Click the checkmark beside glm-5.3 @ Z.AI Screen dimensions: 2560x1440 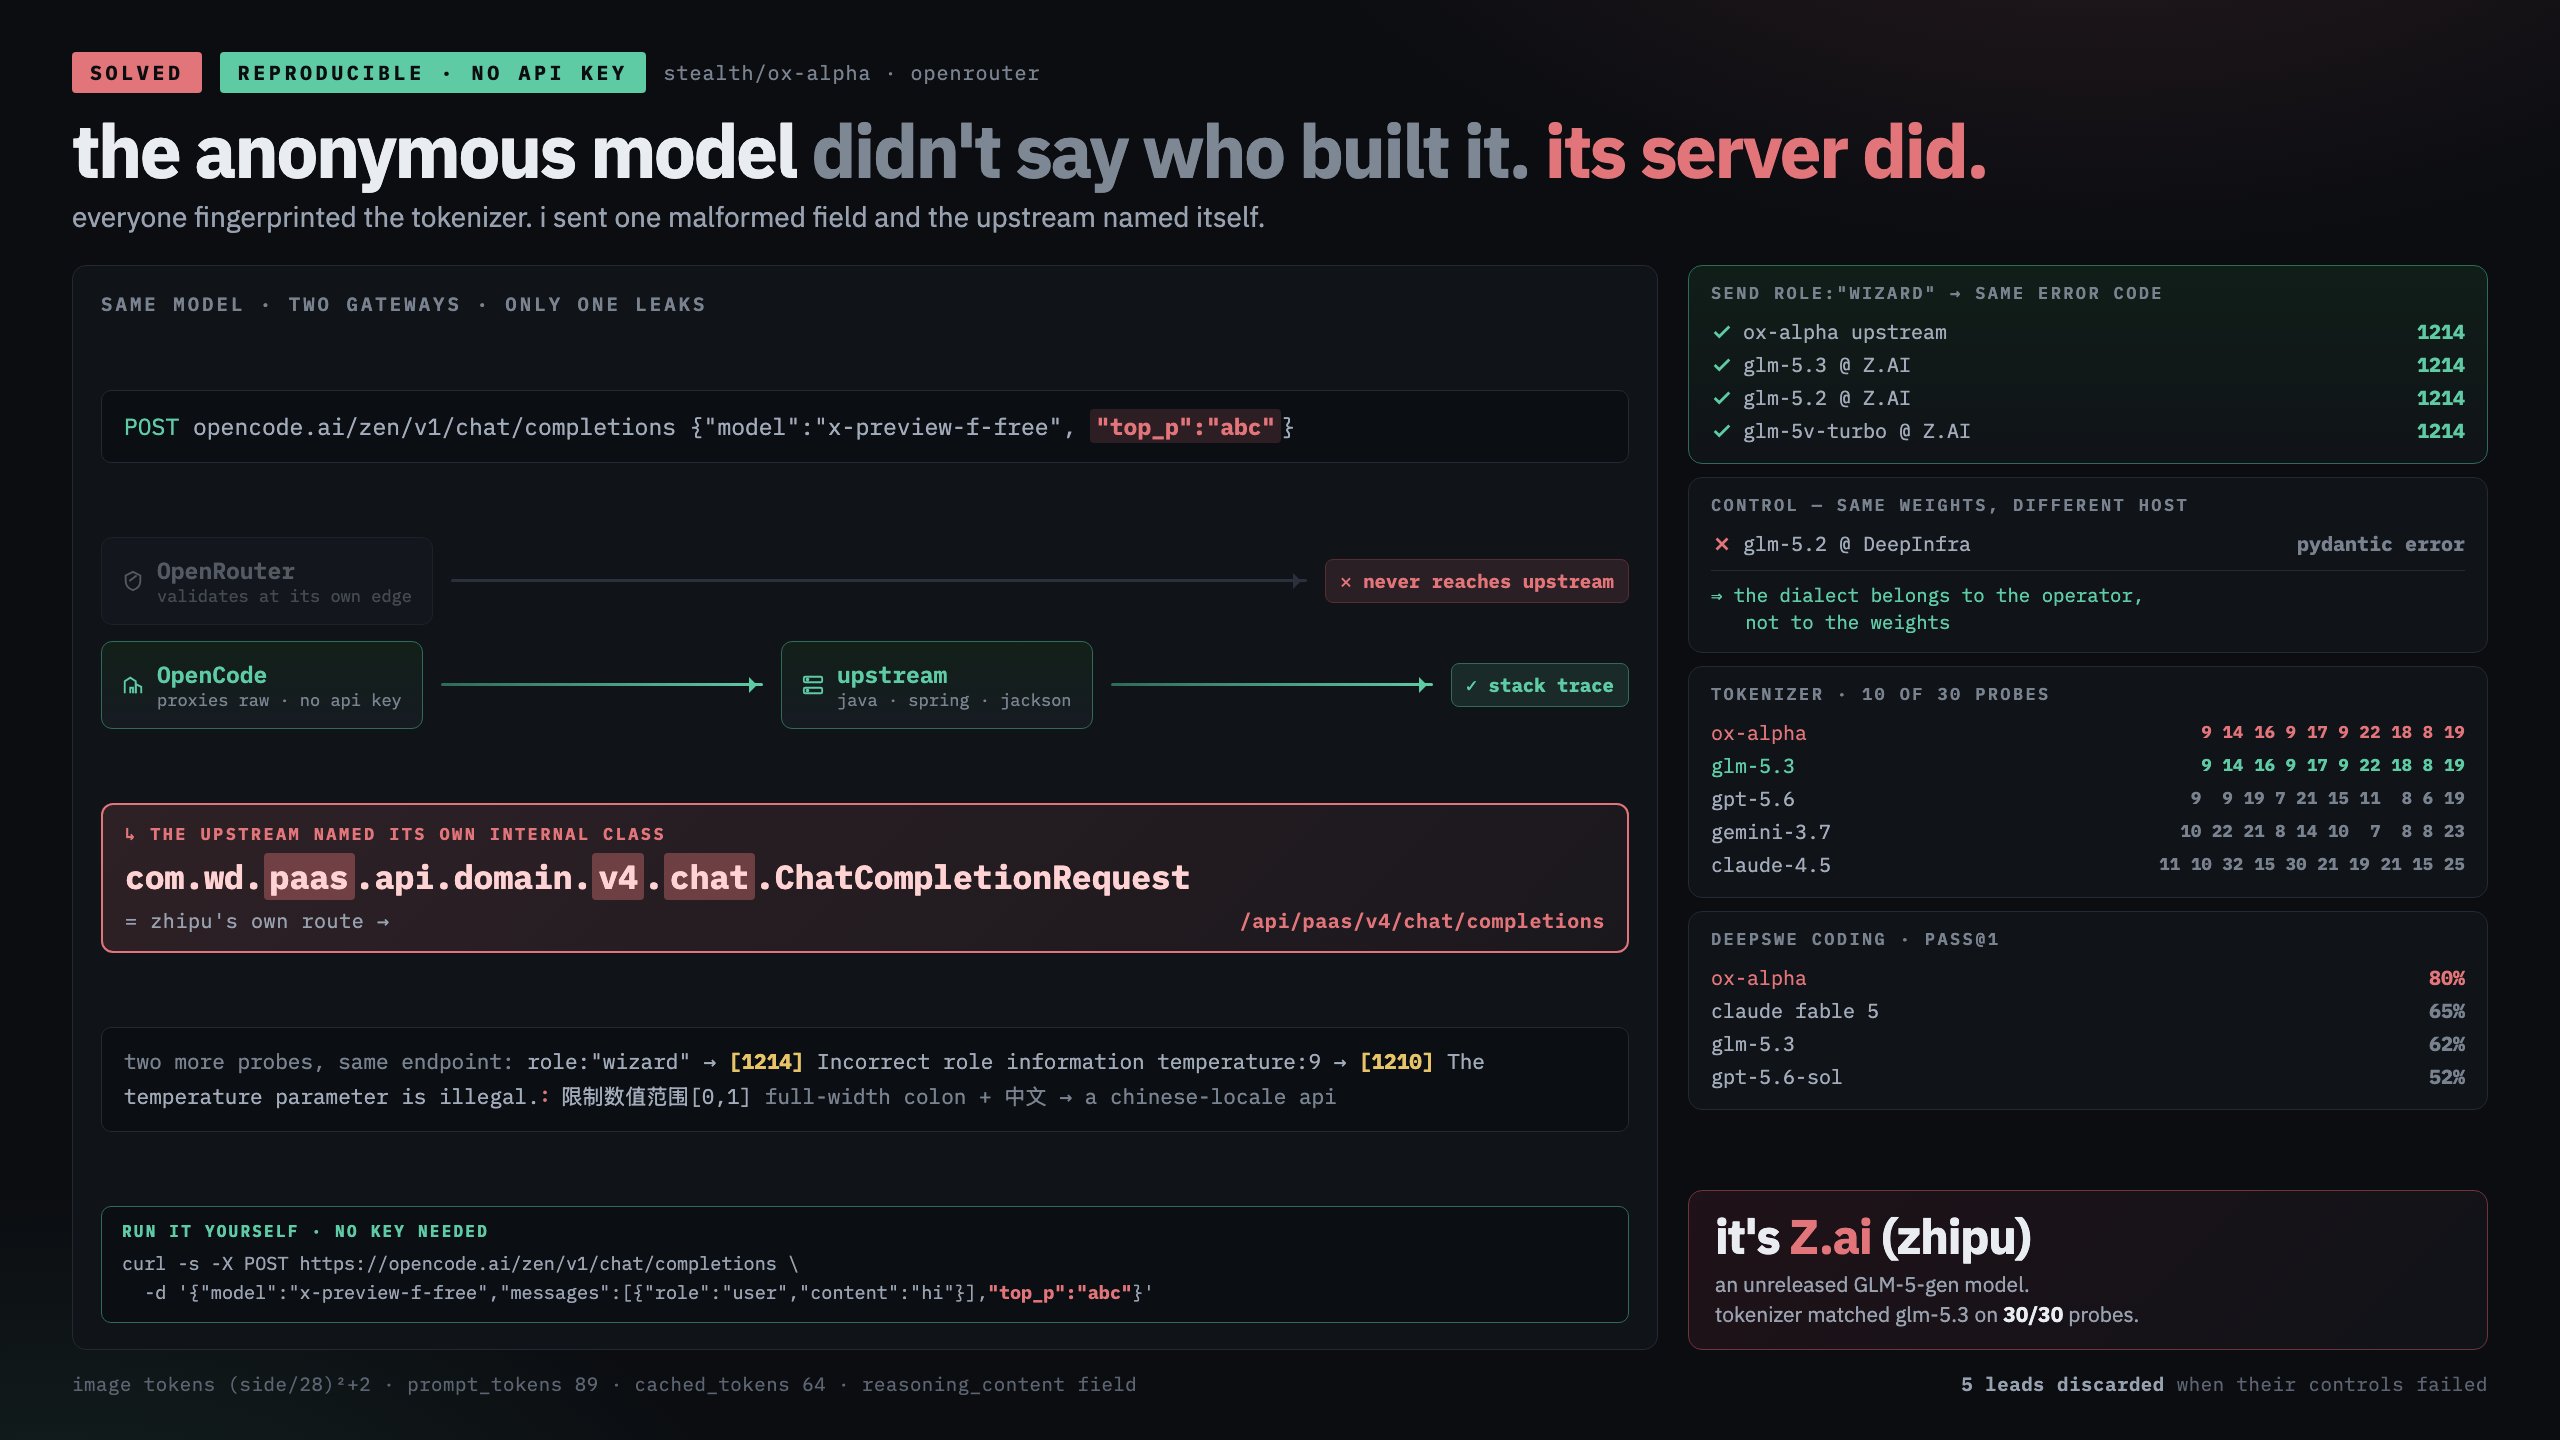1721,365
